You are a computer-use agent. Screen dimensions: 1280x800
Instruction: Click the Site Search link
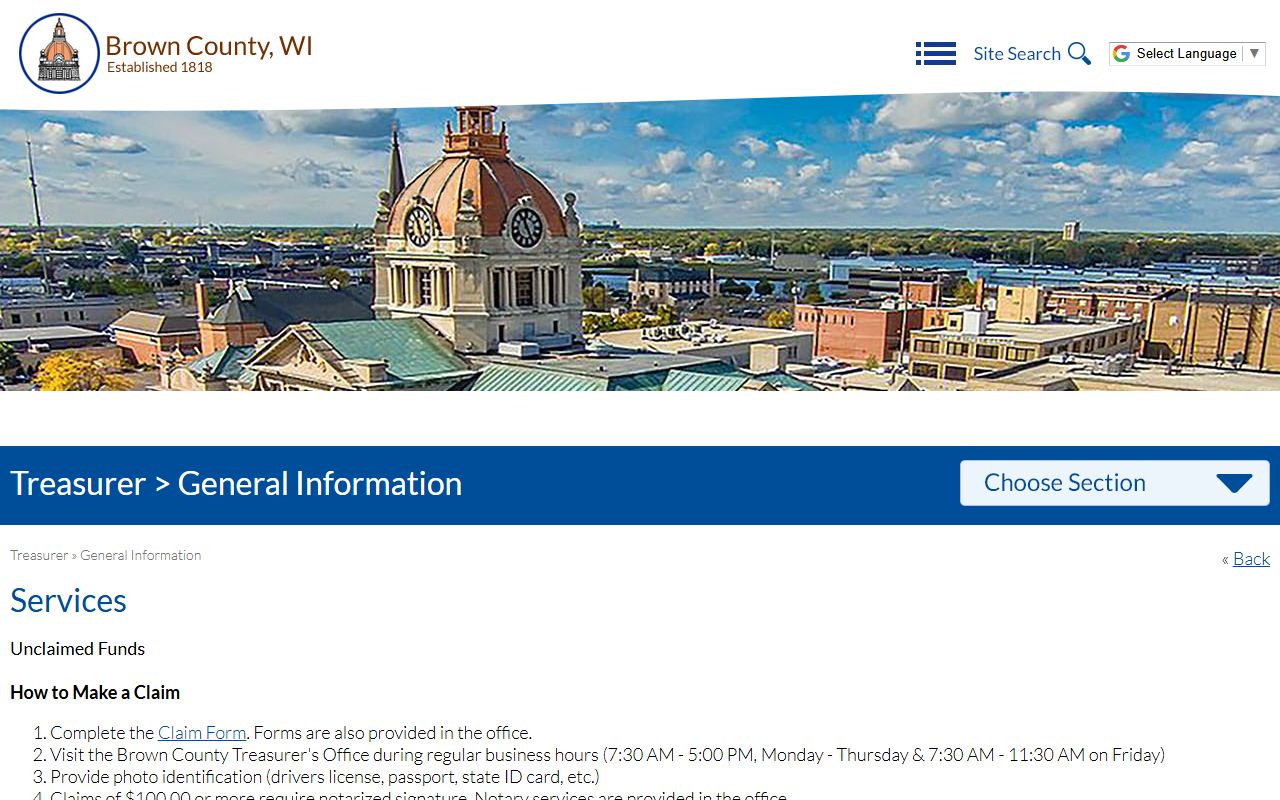click(x=1017, y=54)
